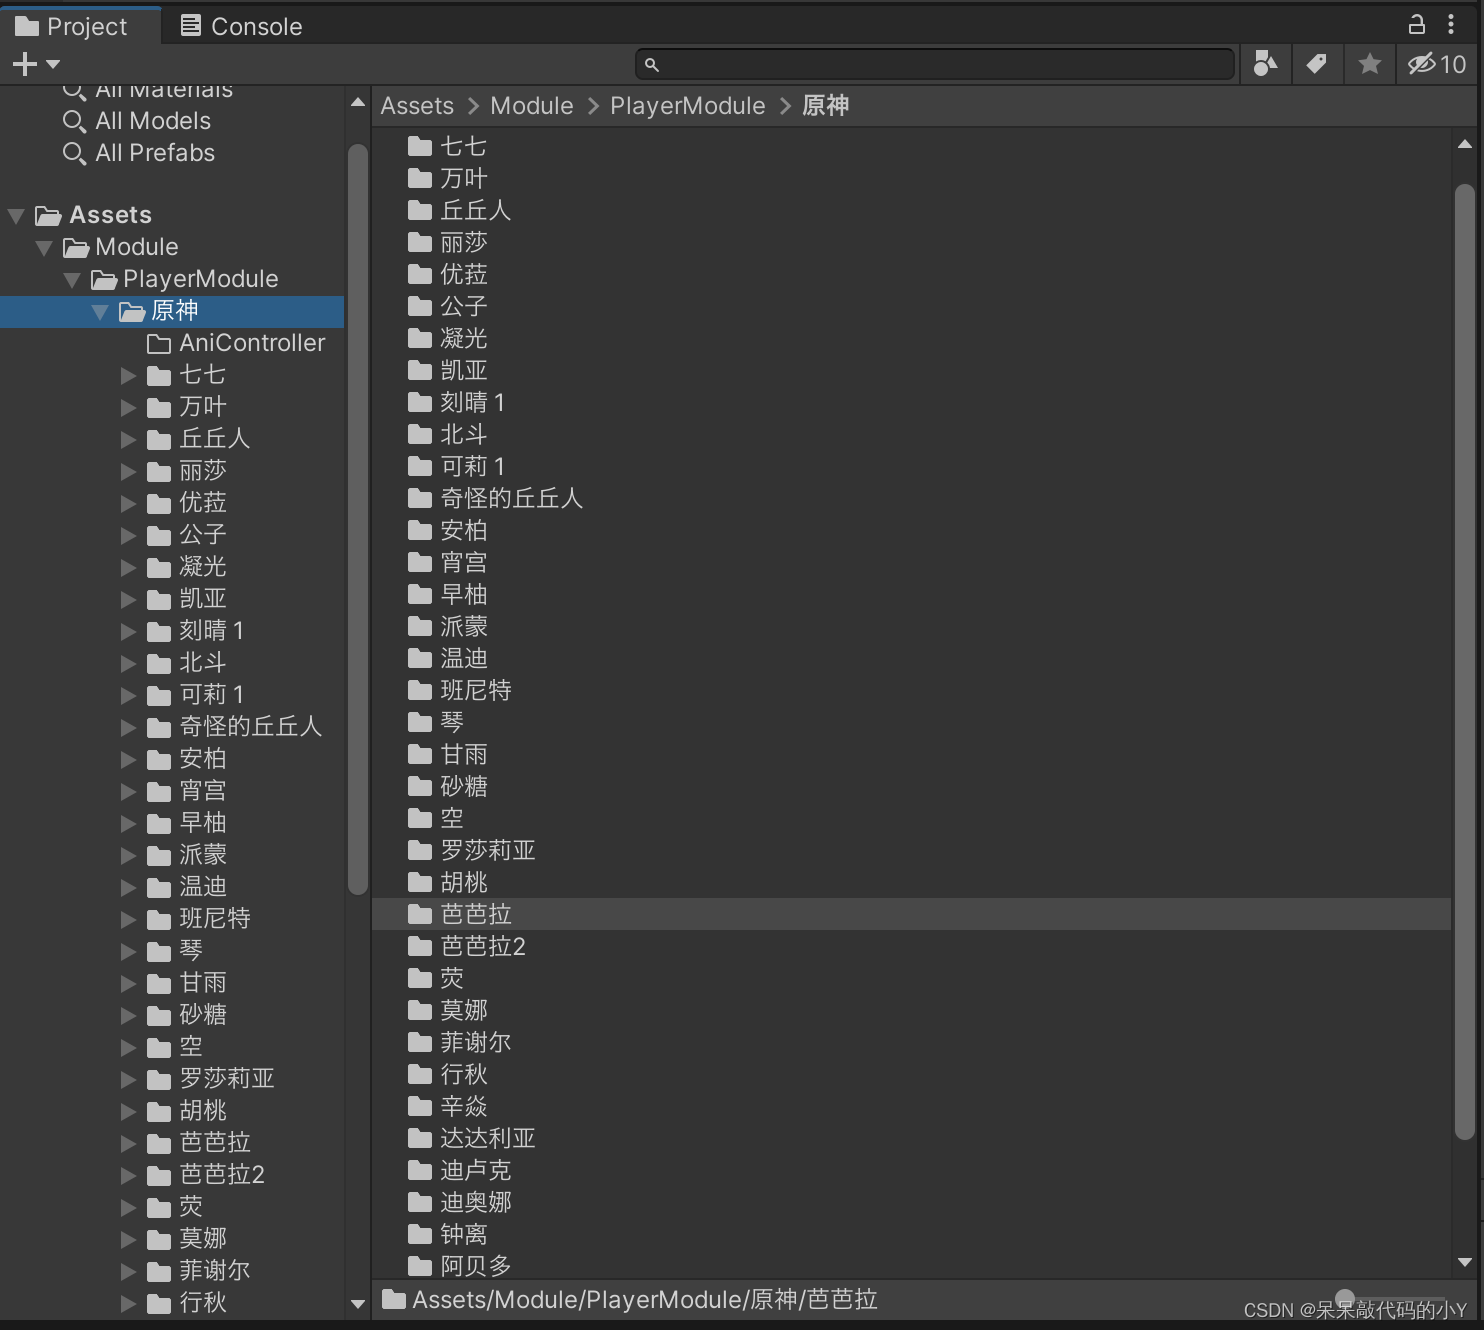Switch to the Console tab
This screenshot has width=1484, height=1330.
(x=241, y=26)
